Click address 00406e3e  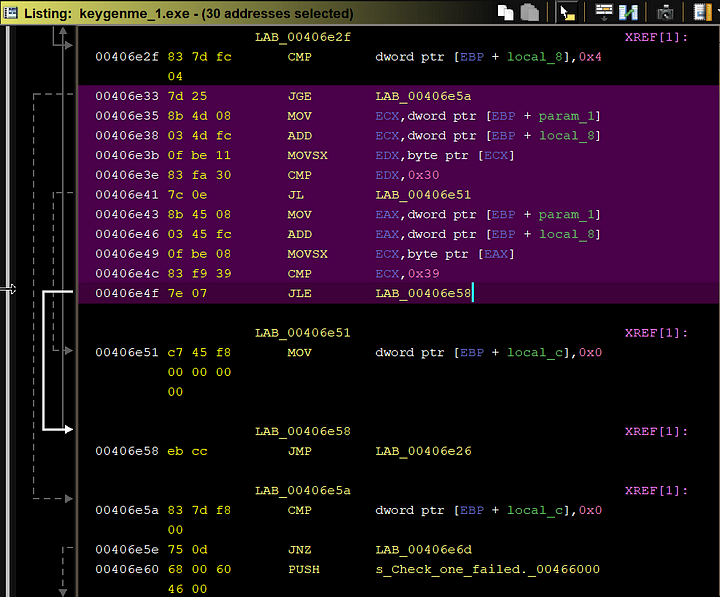pos(127,175)
